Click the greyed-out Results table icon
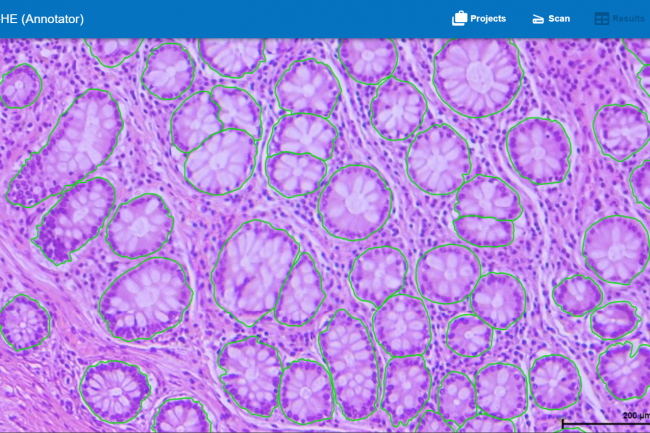This screenshot has width=650, height=433. [602, 18]
